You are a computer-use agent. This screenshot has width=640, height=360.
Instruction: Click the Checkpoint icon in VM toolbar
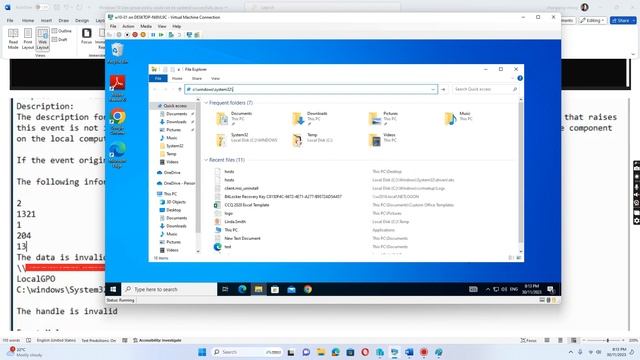pyautogui.click(x=171, y=35)
